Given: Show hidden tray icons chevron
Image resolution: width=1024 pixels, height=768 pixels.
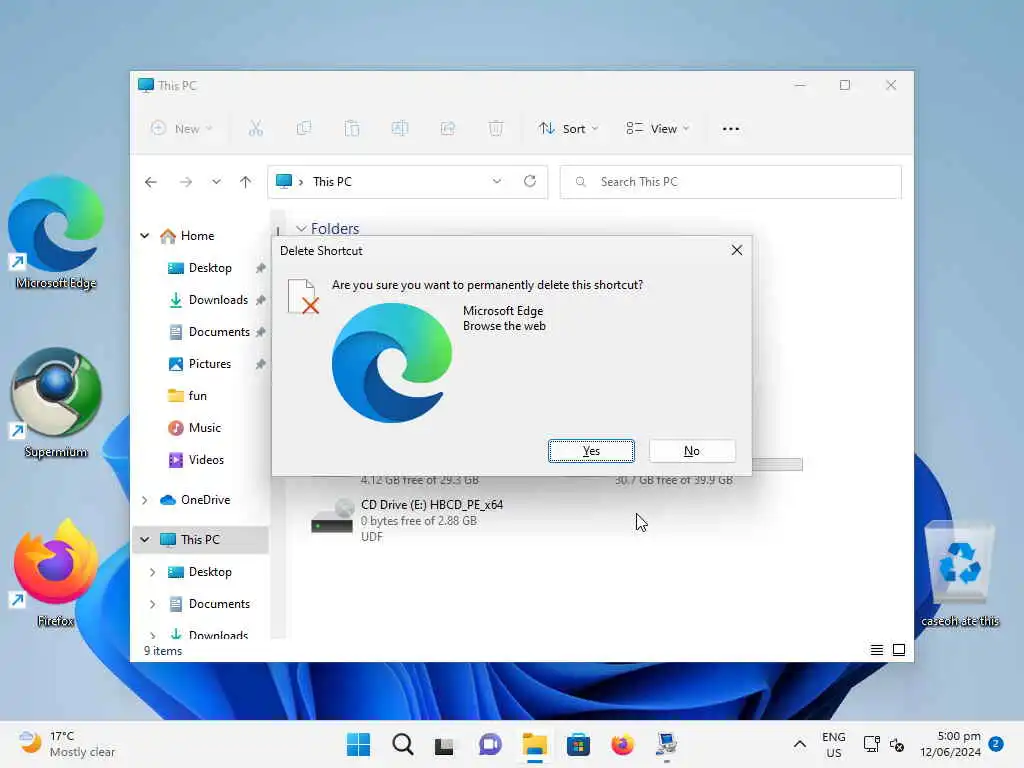Looking at the screenshot, I should (x=799, y=744).
